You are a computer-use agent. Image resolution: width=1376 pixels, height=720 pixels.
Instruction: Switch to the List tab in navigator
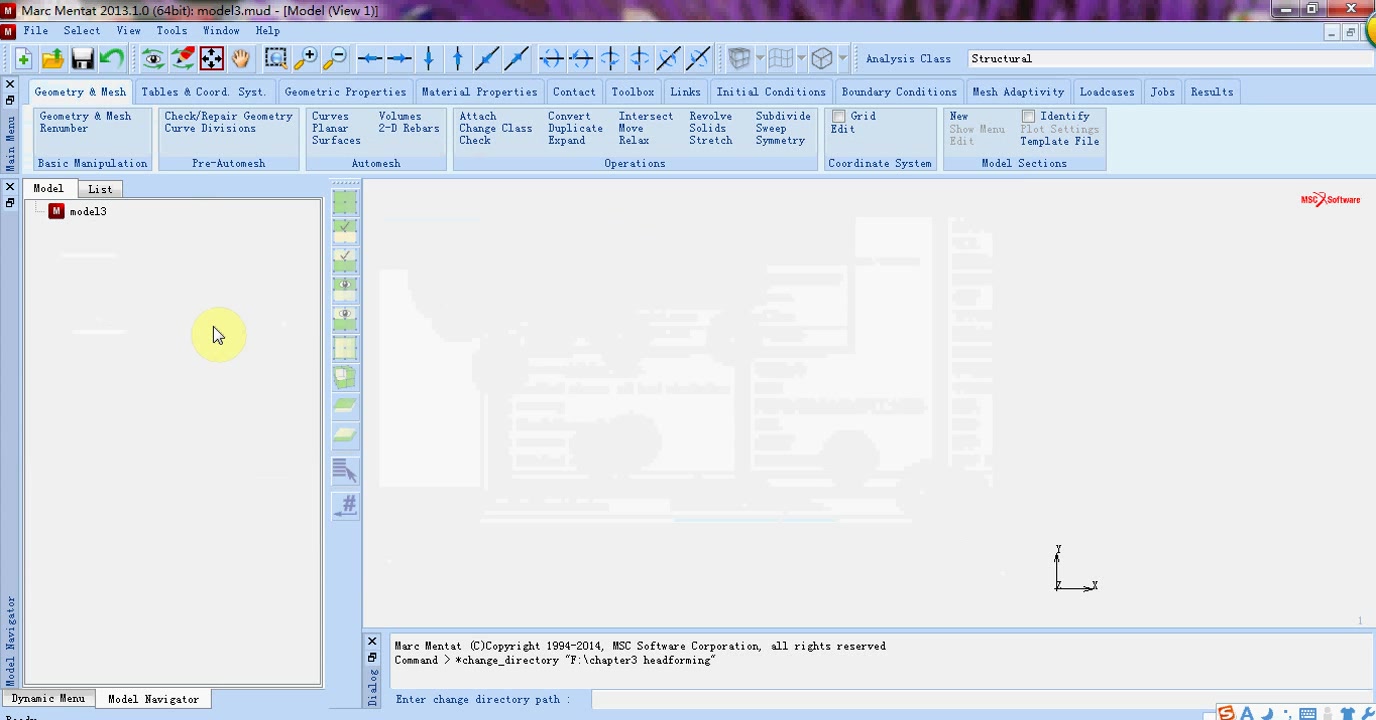coord(100,189)
